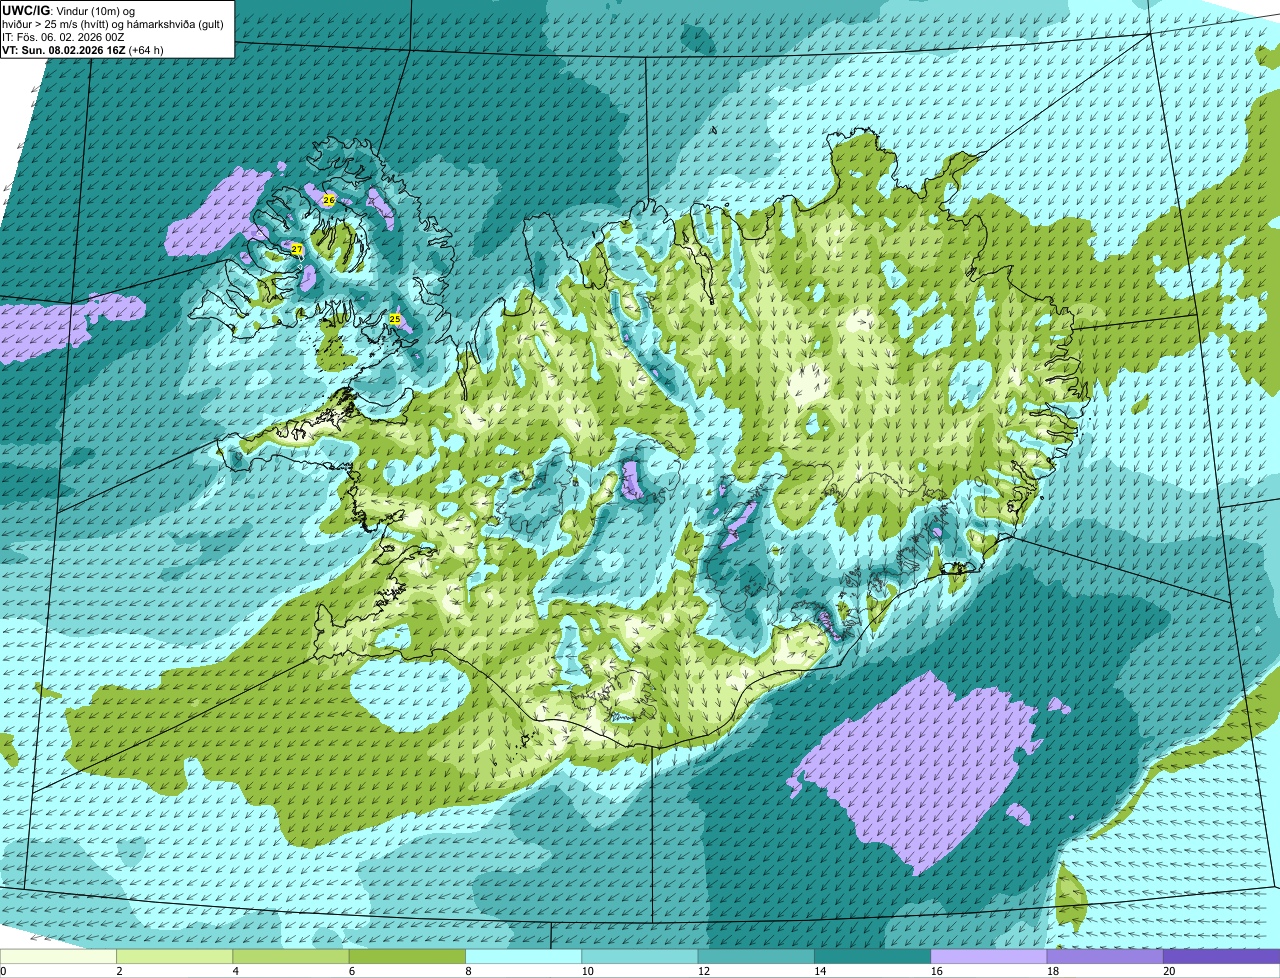Pick the 0–2 m/s palest legend color
Viewport: 1280px width, 978px height.
[58, 957]
